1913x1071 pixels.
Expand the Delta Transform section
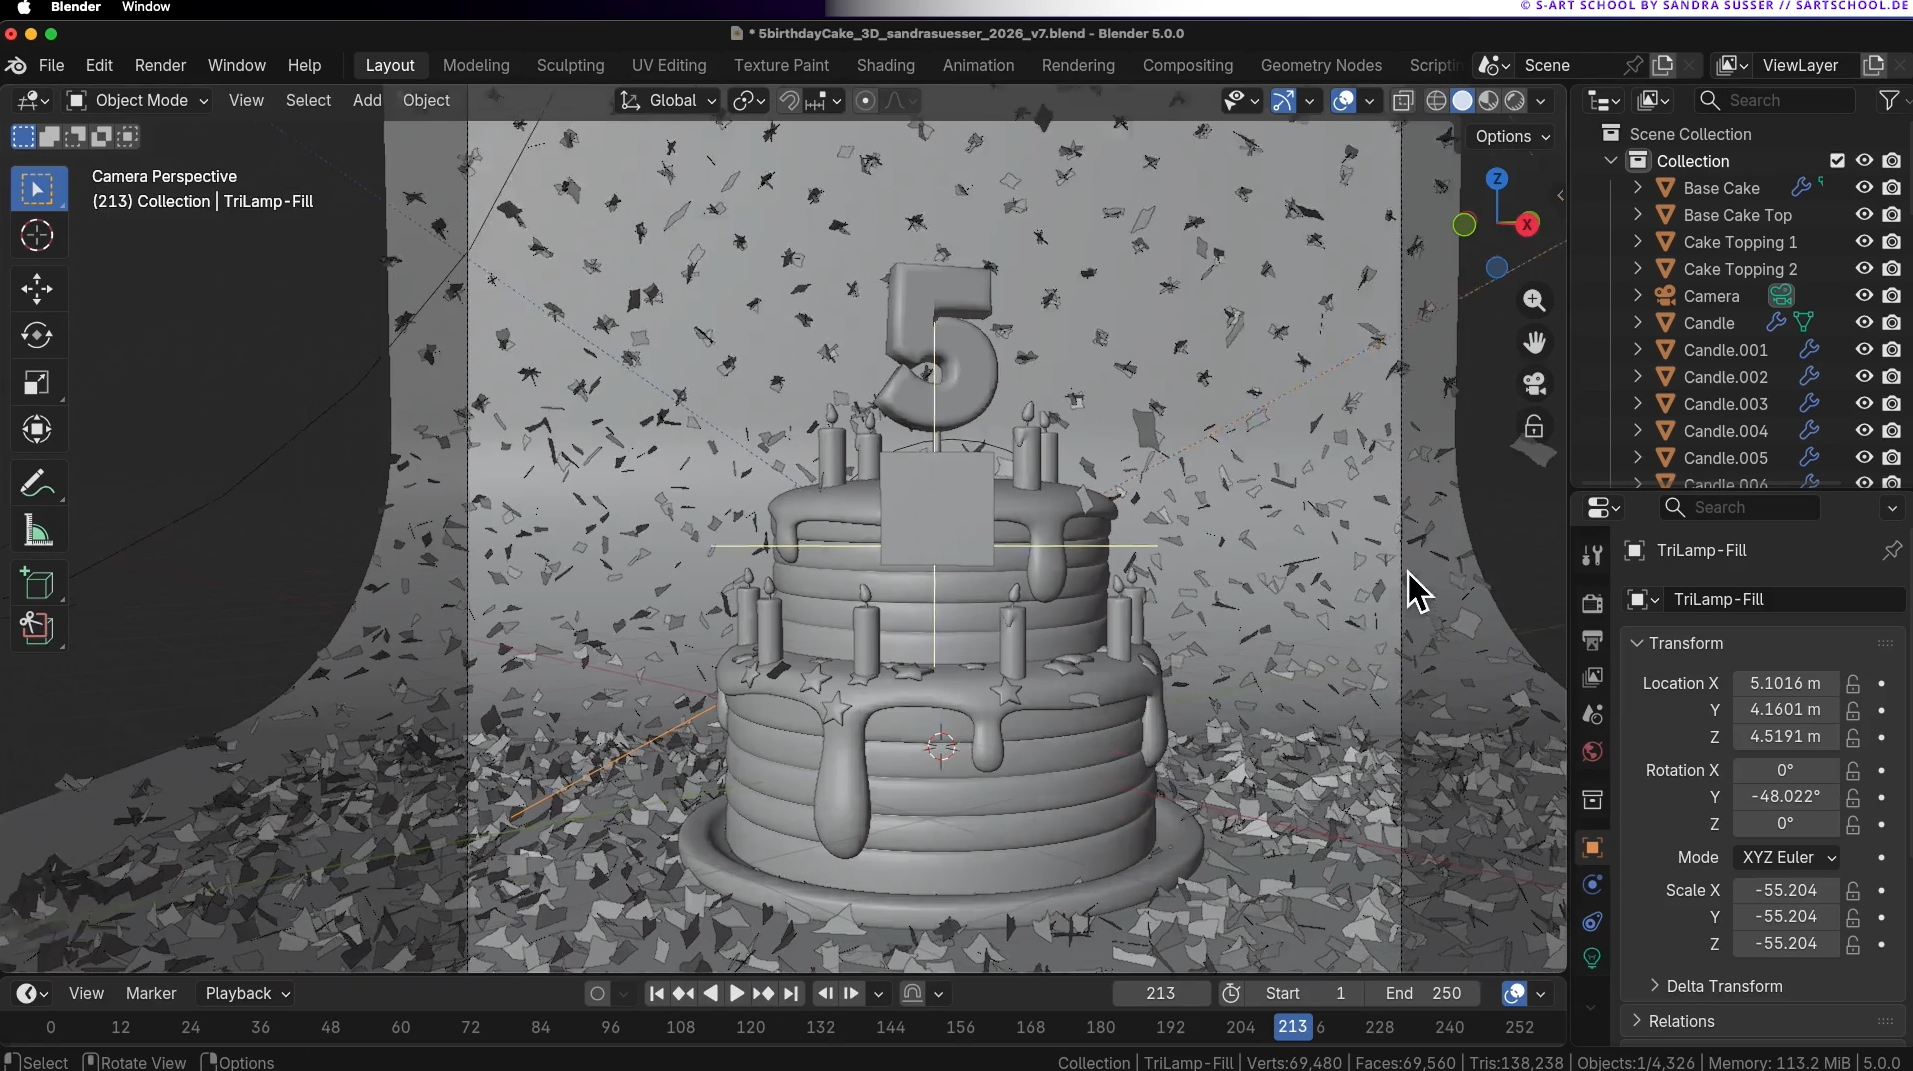(1723, 986)
